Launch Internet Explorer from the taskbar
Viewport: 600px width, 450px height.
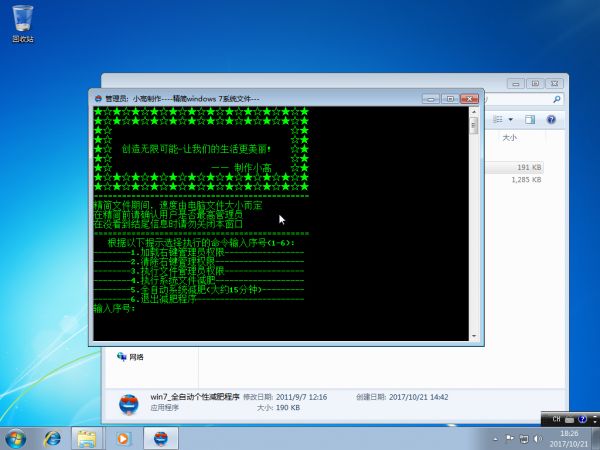(52, 439)
